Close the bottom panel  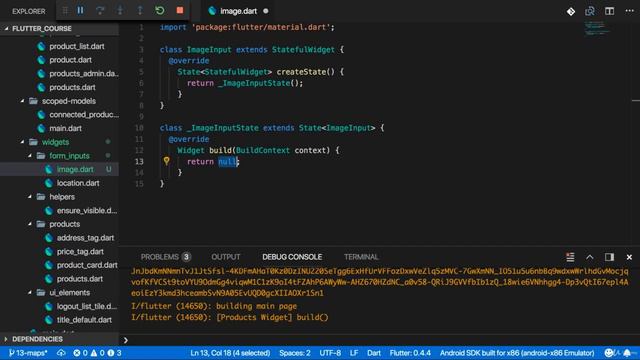[629, 257]
